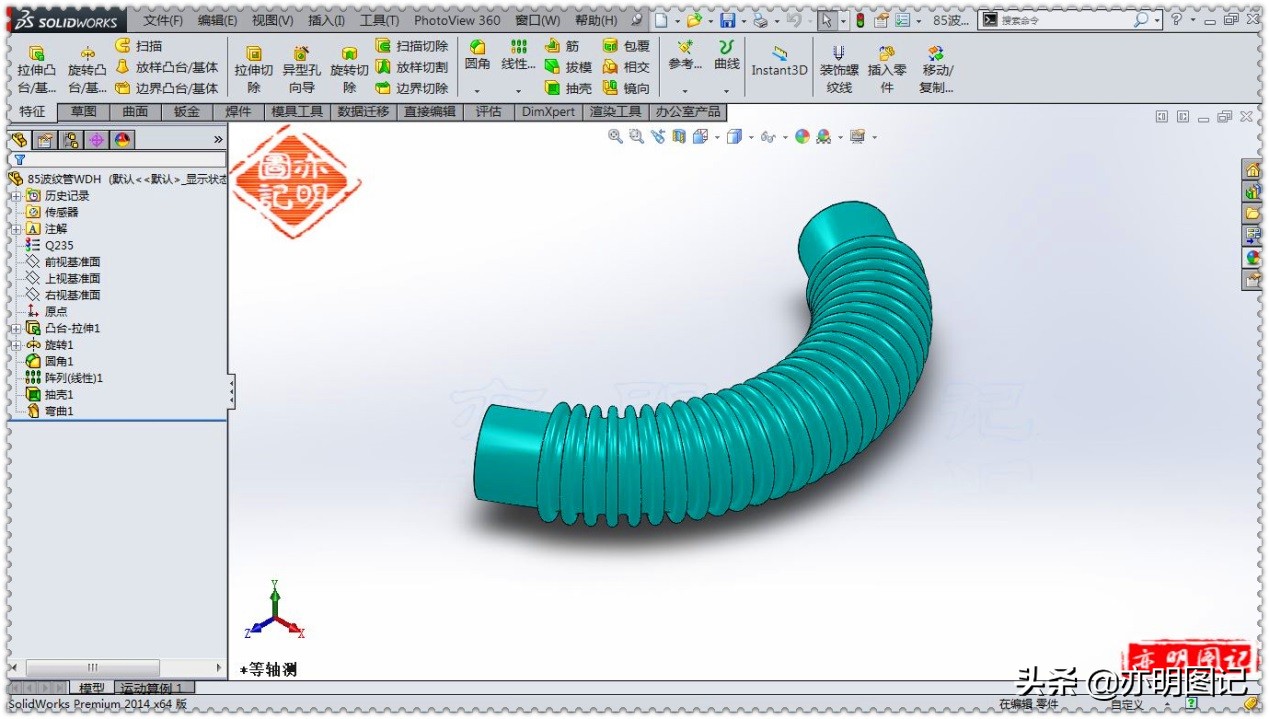1269x719 pixels.
Task: Open the 圆角 fillet tool
Action: point(477,55)
